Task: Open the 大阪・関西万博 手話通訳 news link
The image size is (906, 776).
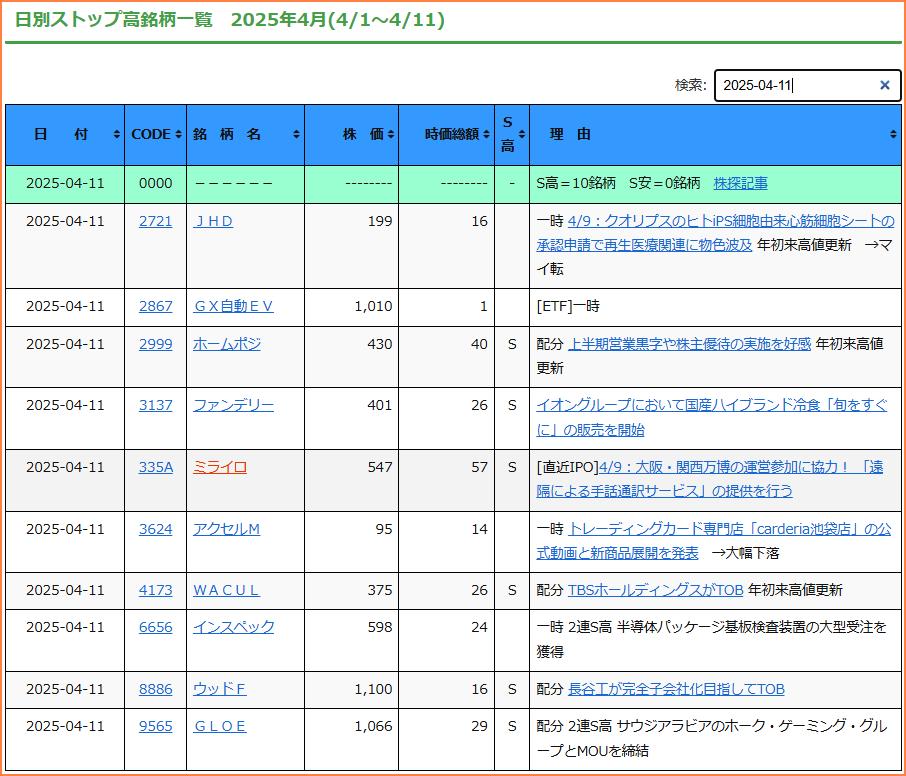Action: (710, 480)
